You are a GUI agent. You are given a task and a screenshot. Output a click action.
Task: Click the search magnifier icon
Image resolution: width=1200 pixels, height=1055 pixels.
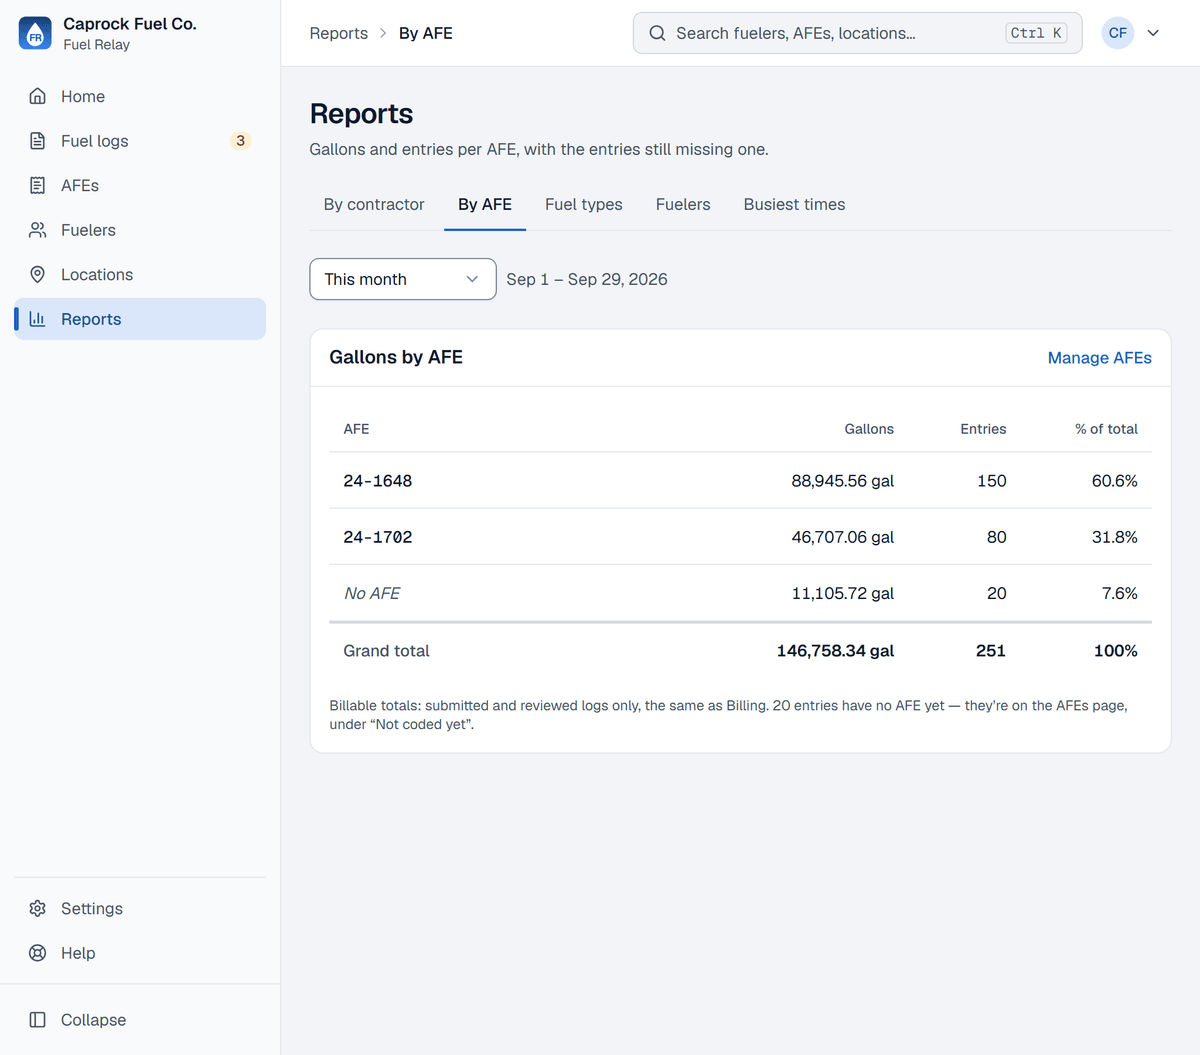(x=657, y=33)
